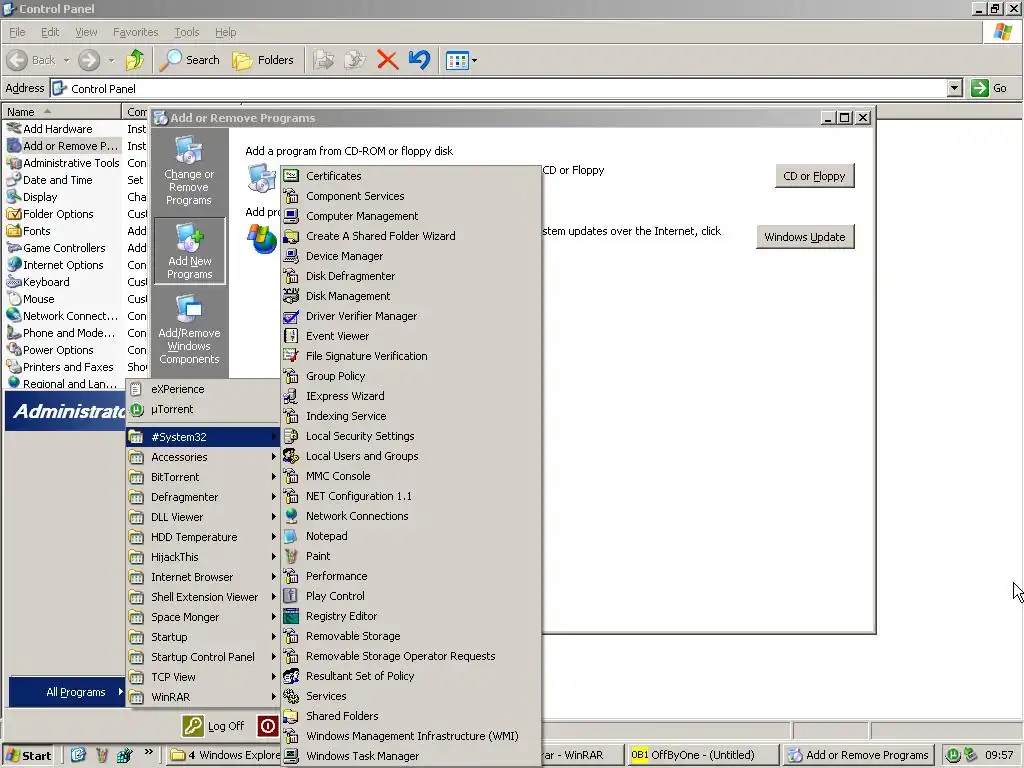This screenshot has height=768, width=1024.
Task: Open Device Manager menu entry
Action: coord(411,256)
